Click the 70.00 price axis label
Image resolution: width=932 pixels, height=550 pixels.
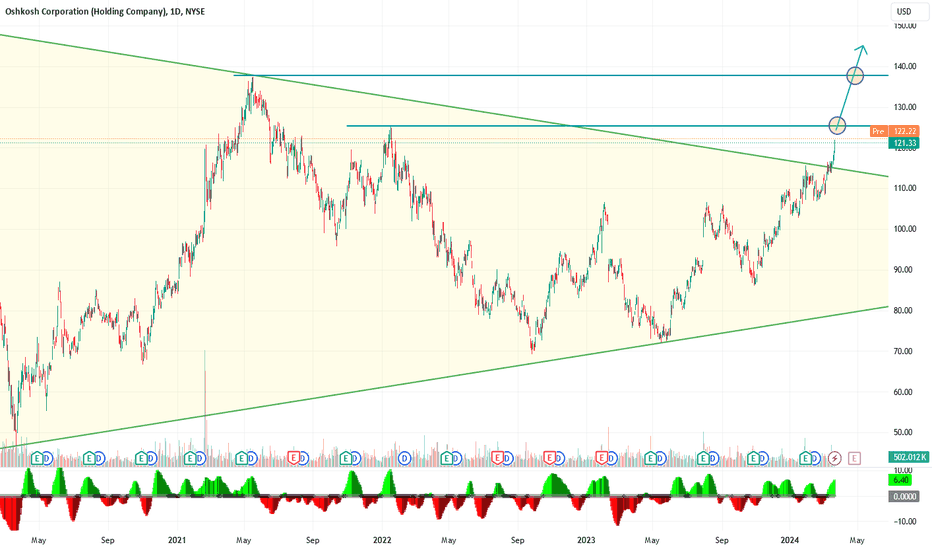coord(904,351)
